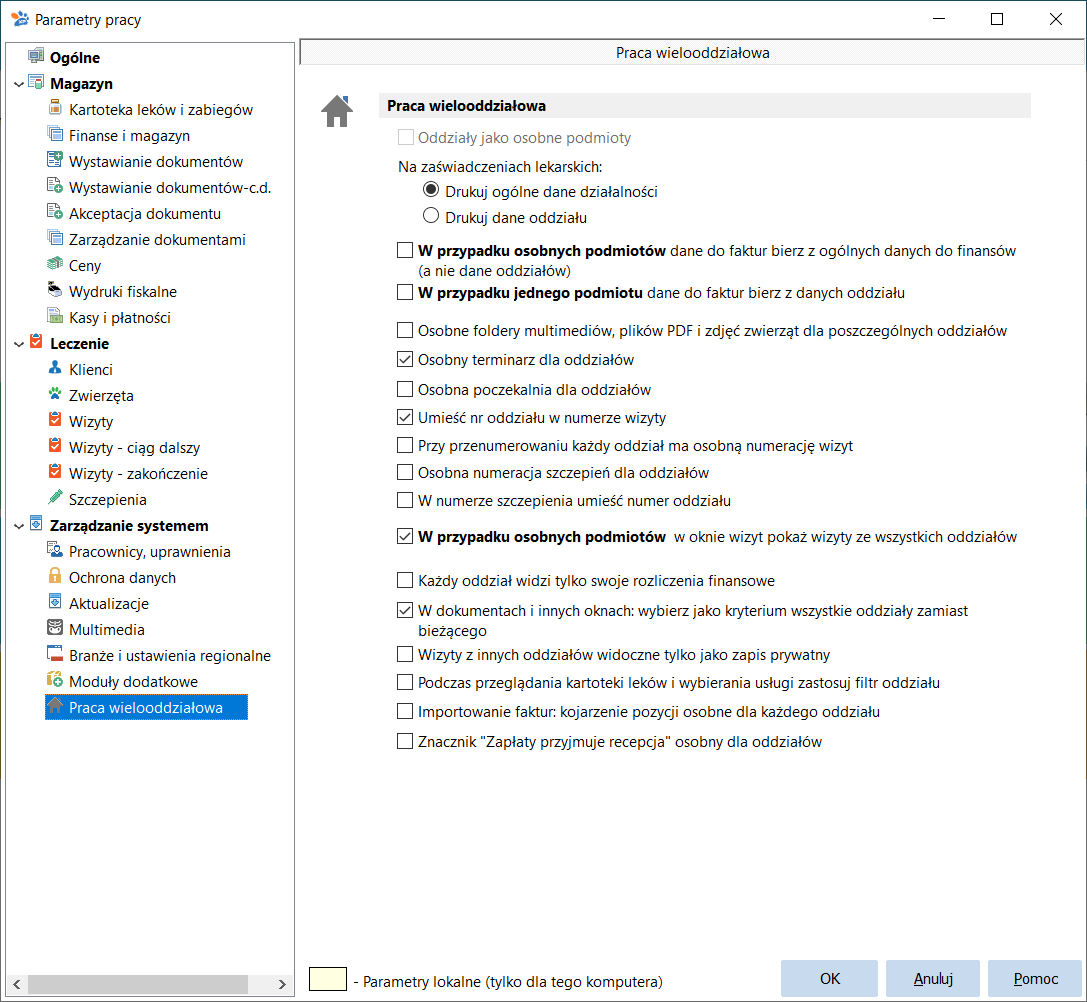Click the Pracownicy, uprawnienia icon

tap(55, 550)
